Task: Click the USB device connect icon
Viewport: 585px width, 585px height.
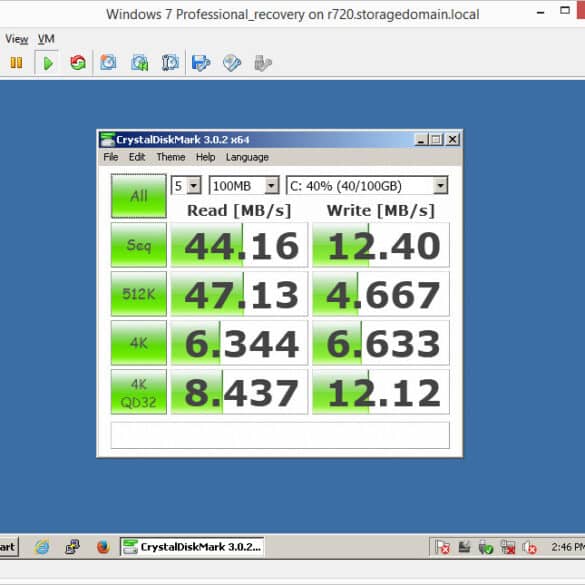Action: click(x=263, y=63)
